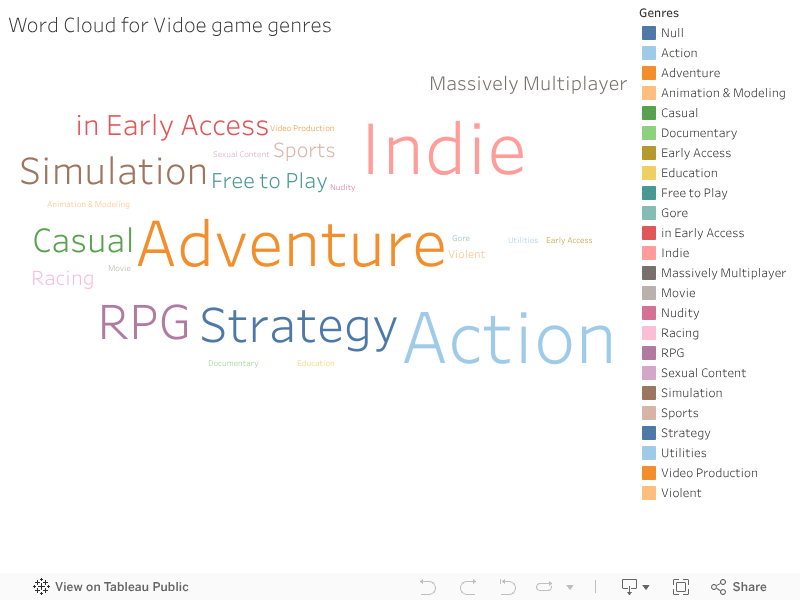The width and height of the screenshot is (800, 600).
Task: Click 'Sexual Content' word in cloud
Action: tap(241, 154)
